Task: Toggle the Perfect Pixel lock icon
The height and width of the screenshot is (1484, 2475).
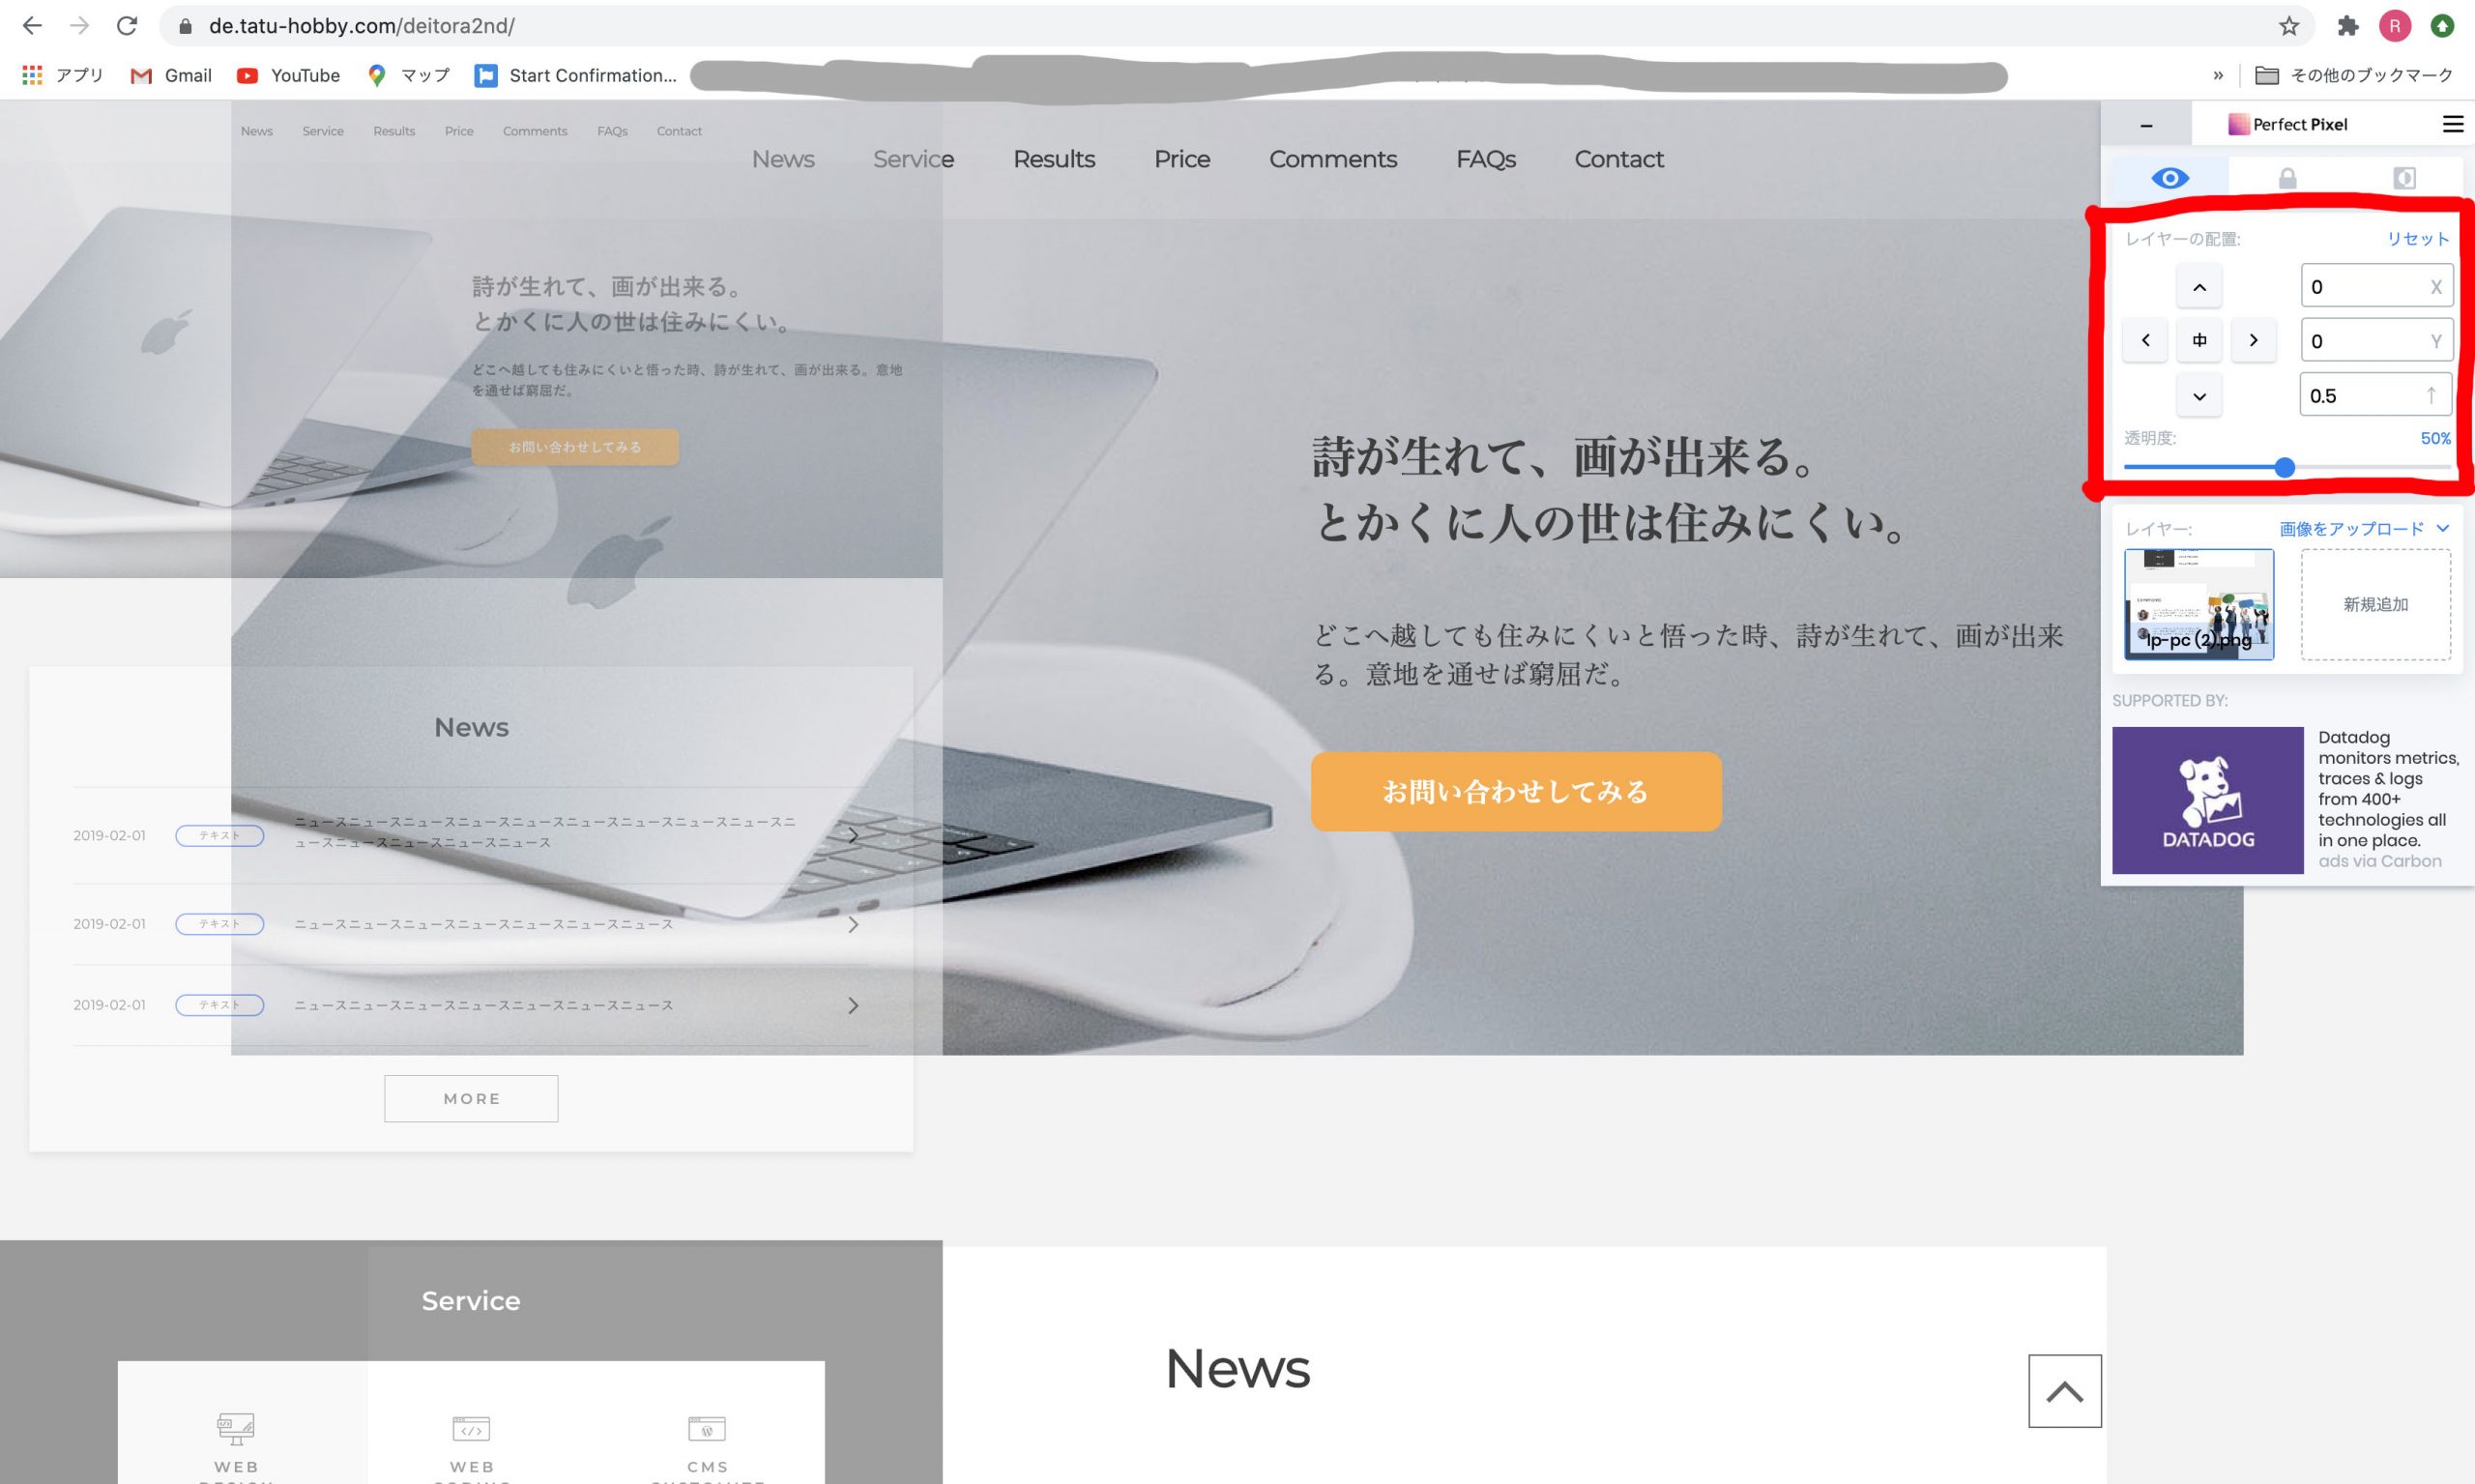Action: coord(2287,178)
